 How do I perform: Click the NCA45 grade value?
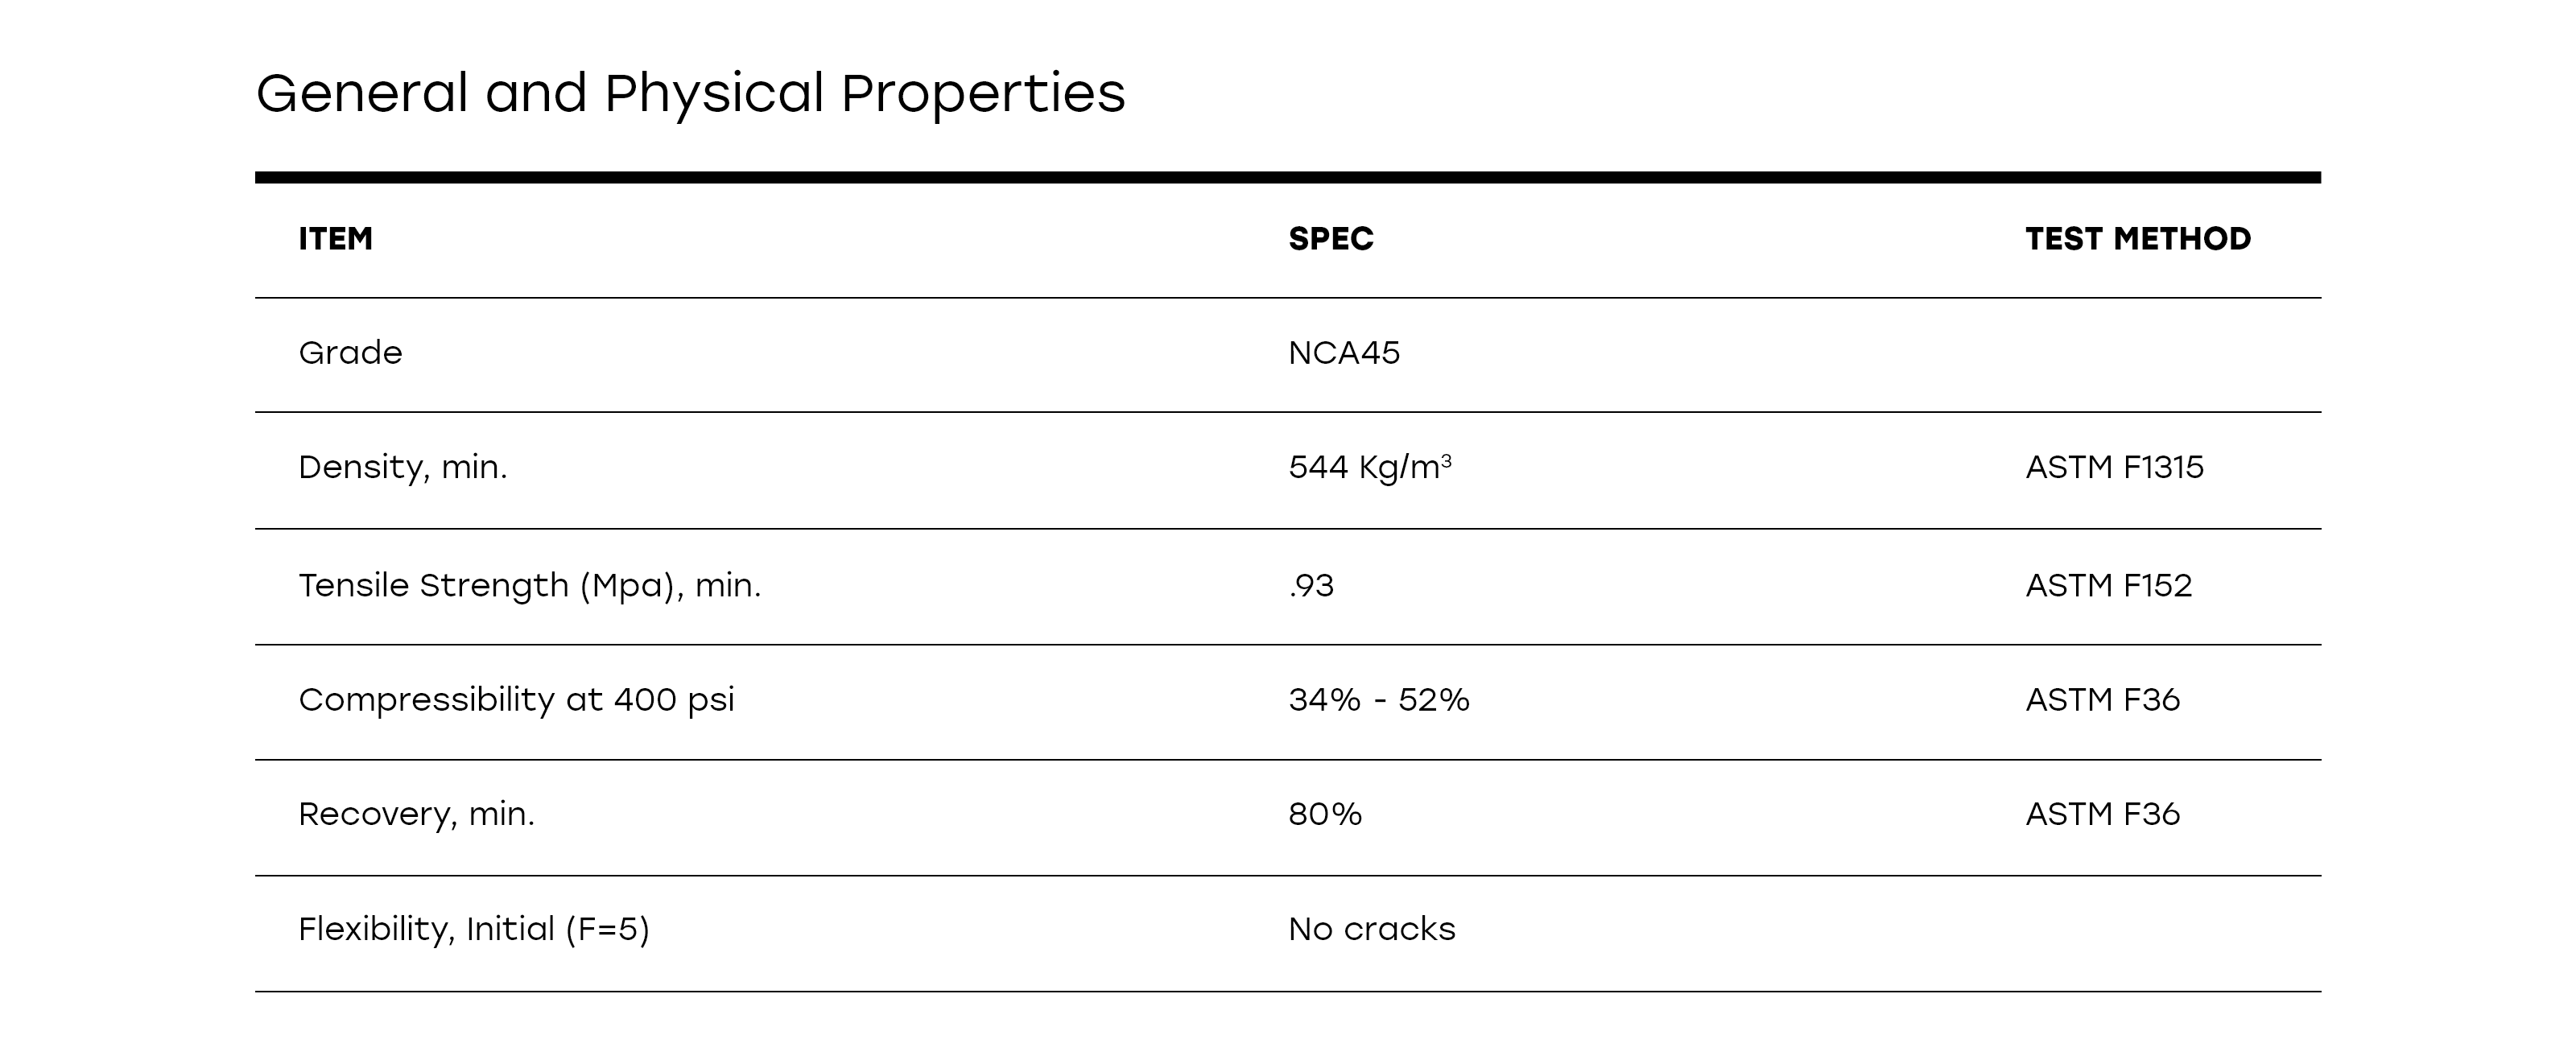coord(1343,353)
